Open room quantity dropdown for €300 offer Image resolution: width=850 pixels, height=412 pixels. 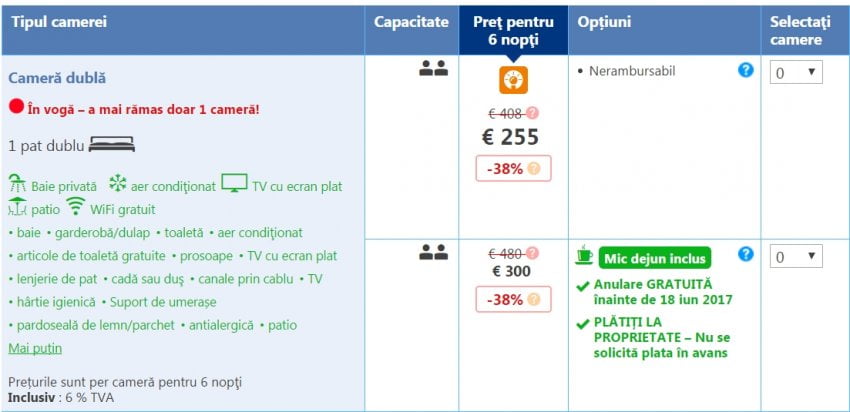click(796, 257)
